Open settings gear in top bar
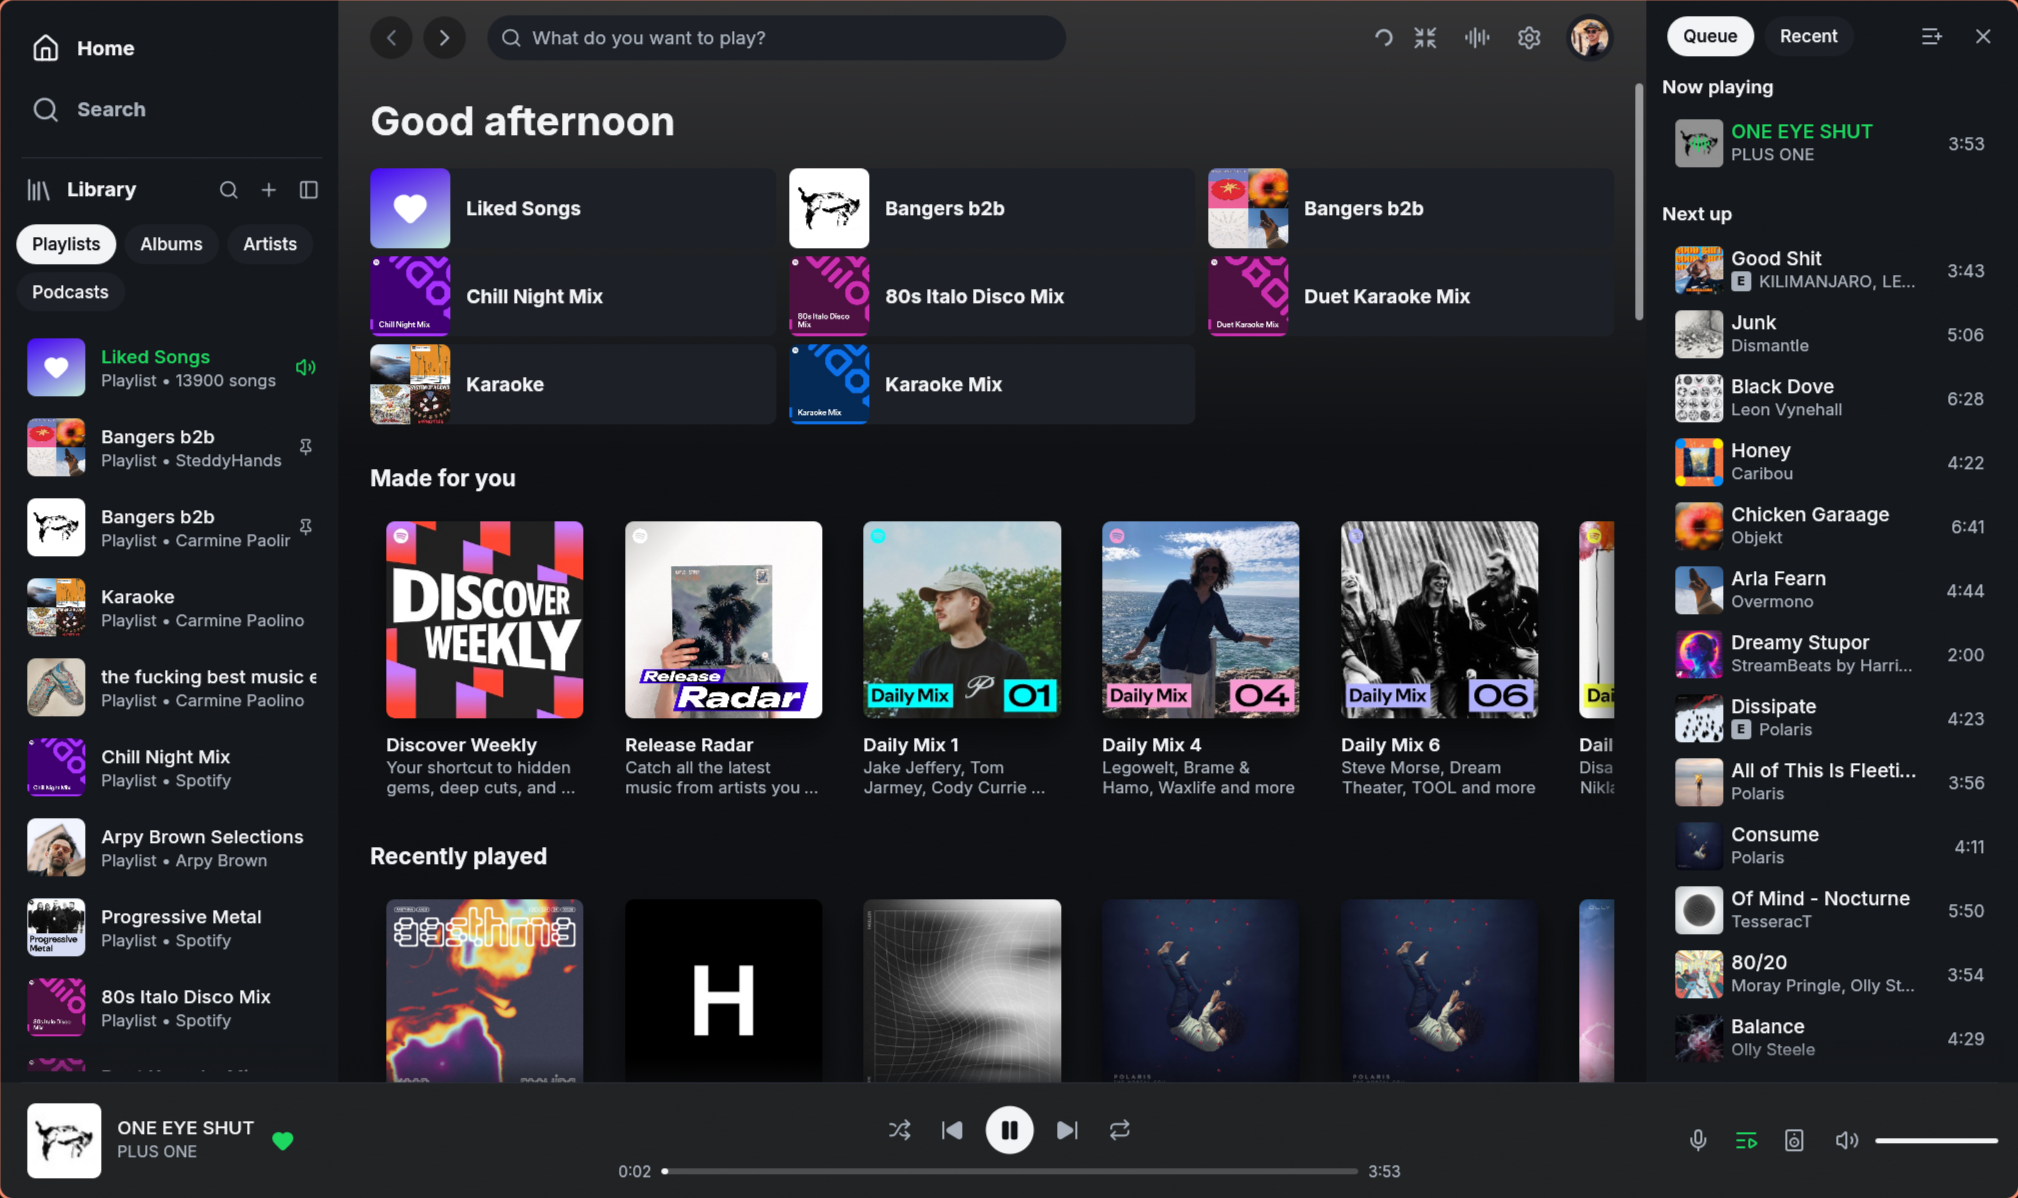Image resolution: width=2018 pixels, height=1198 pixels. click(1529, 38)
